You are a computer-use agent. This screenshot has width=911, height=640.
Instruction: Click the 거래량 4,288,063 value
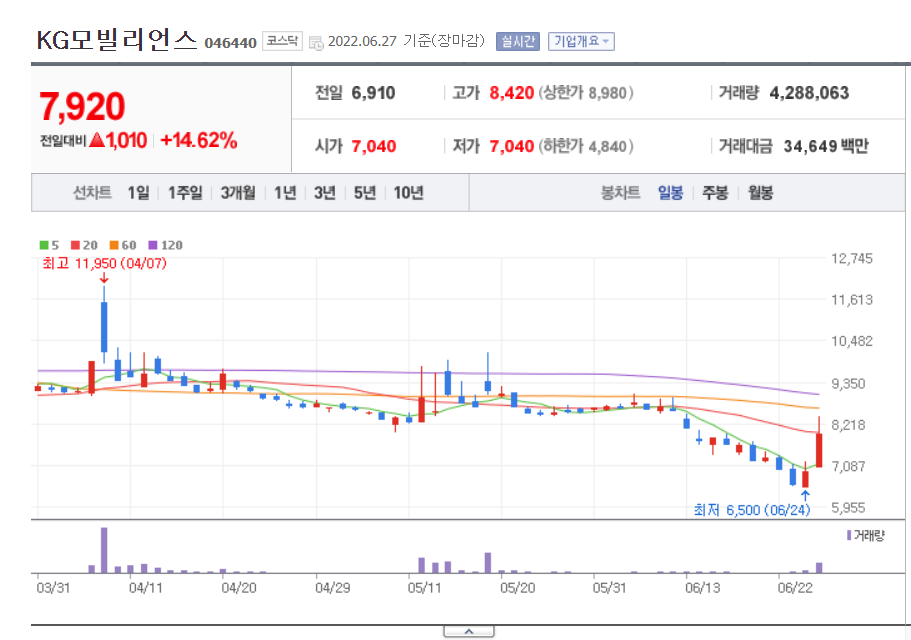(809, 93)
